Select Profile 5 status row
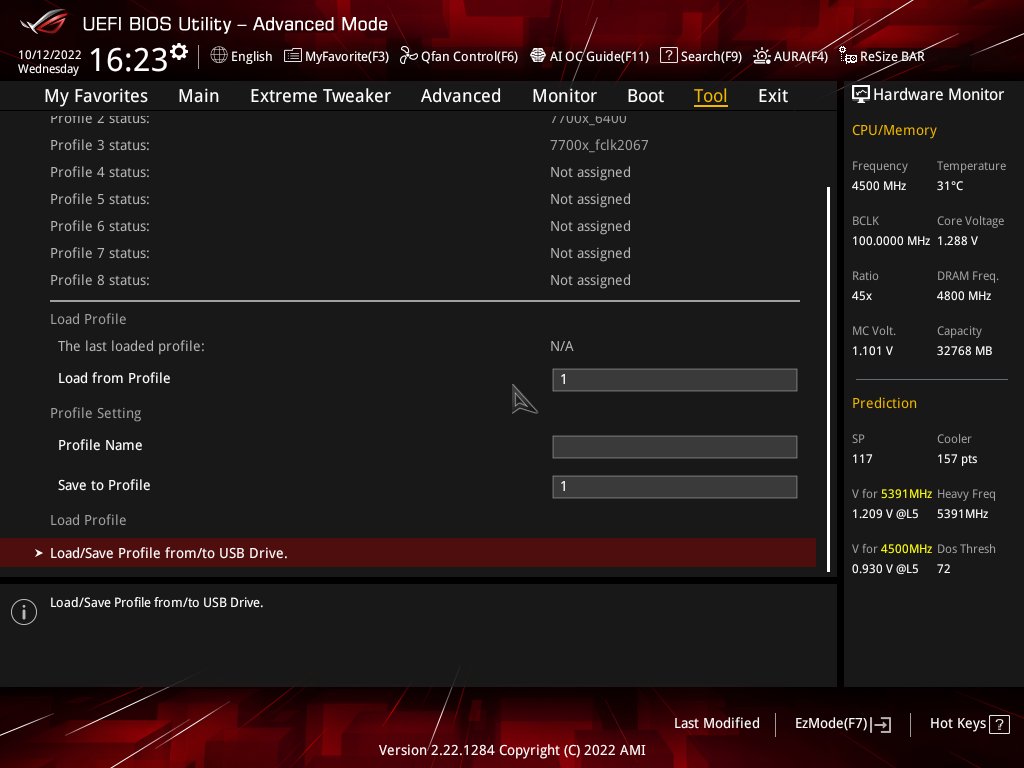 coord(424,199)
